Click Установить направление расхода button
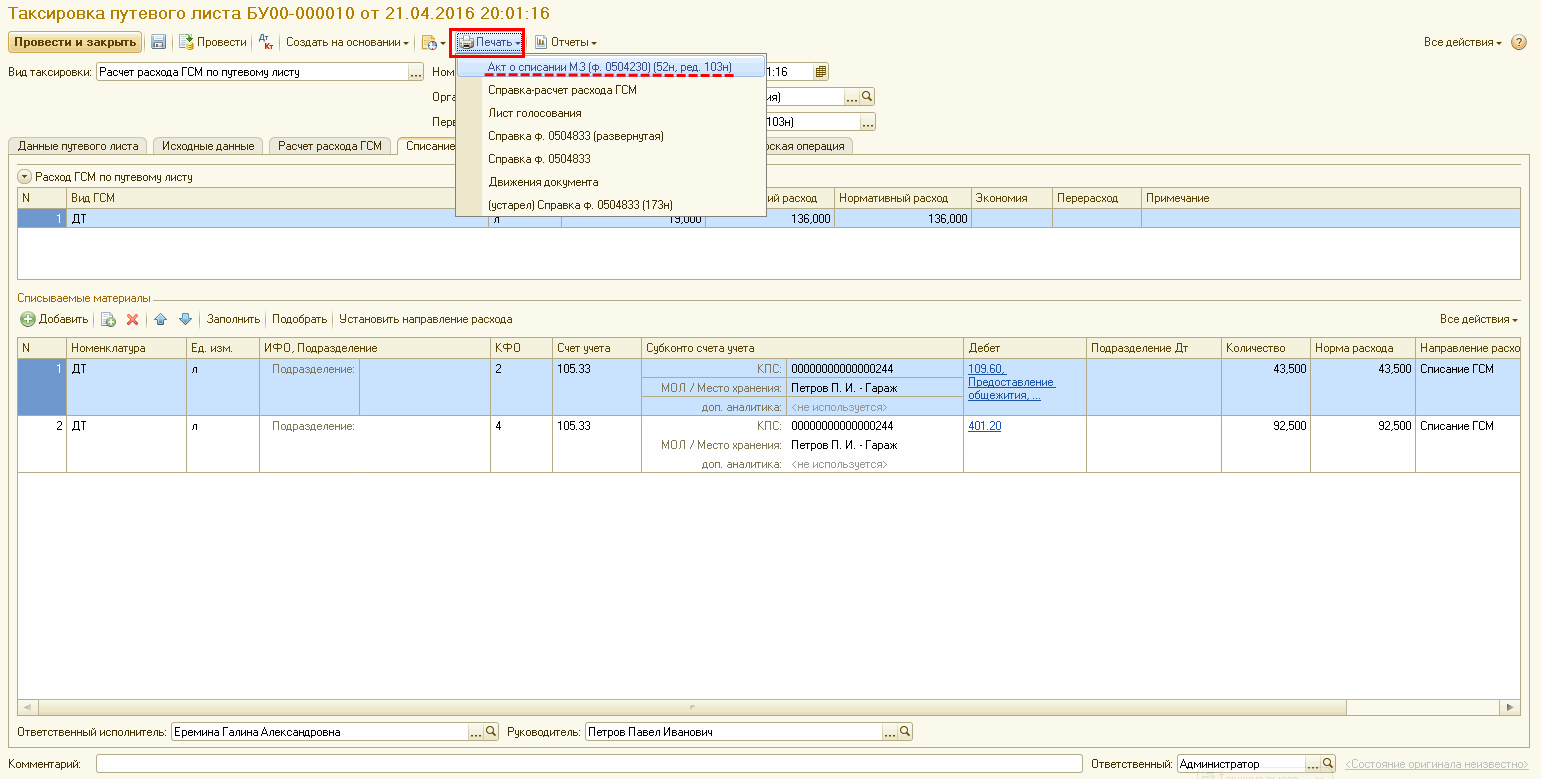The width and height of the screenshot is (1541, 779). (x=425, y=319)
